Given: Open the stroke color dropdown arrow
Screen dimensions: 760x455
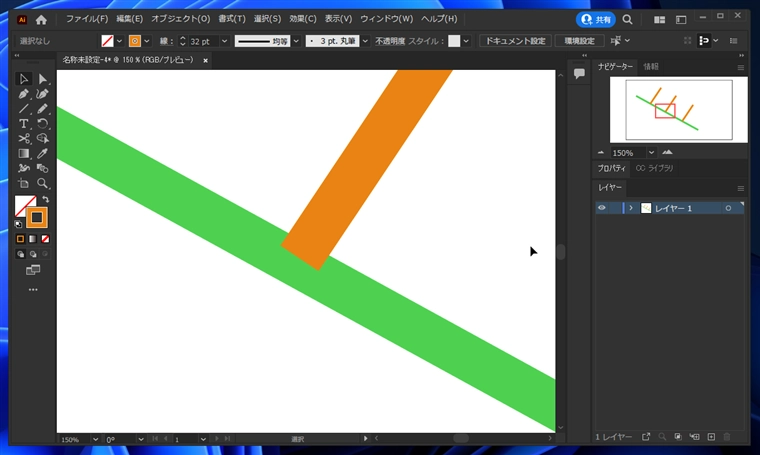Looking at the screenshot, I should pos(147,41).
